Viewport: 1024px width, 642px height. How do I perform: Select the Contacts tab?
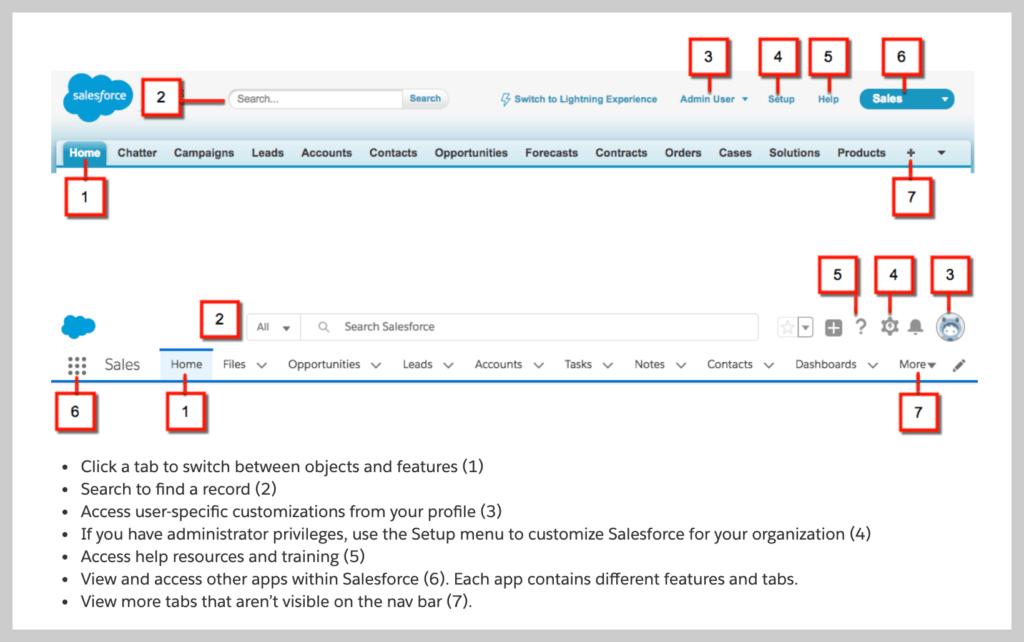[x=392, y=152]
